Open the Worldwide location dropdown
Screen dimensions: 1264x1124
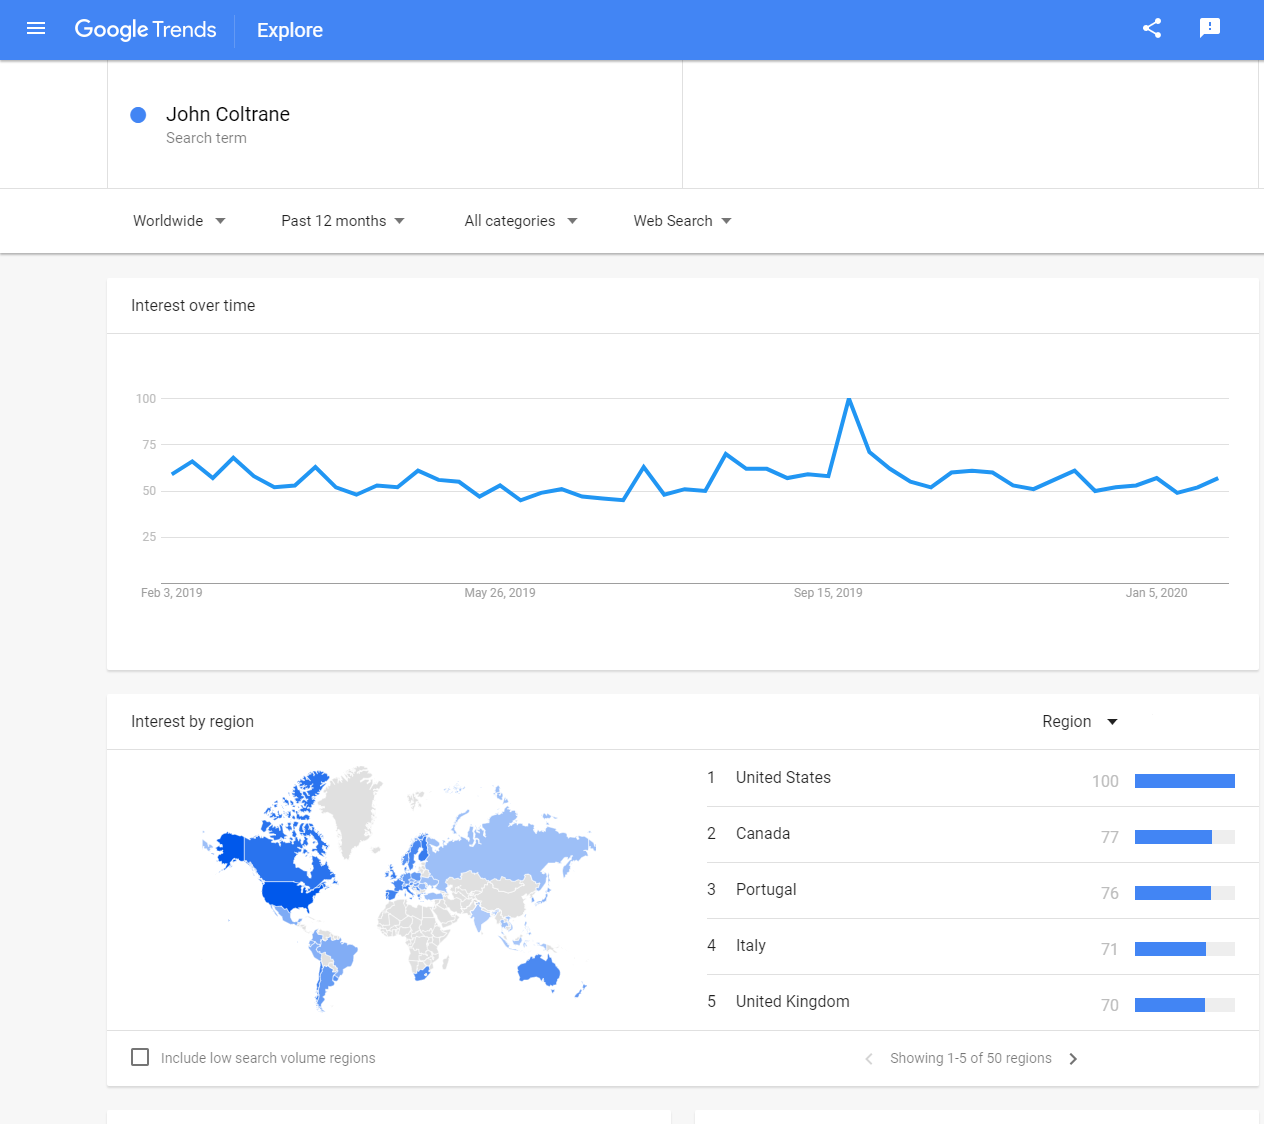(179, 220)
